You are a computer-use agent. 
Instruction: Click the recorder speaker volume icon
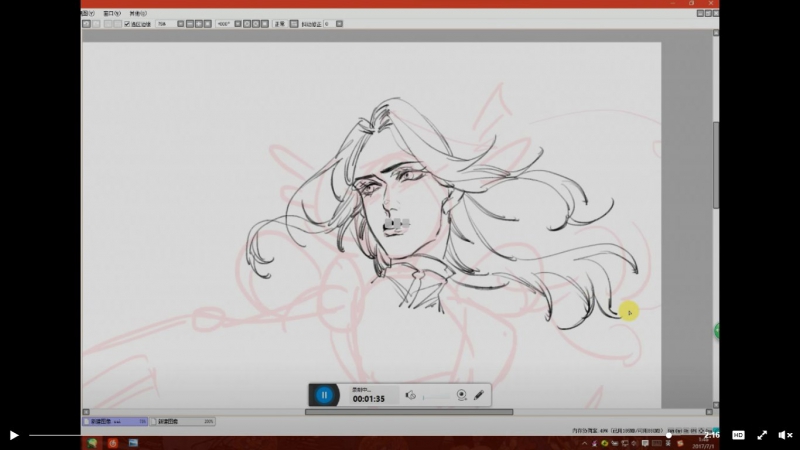pyautogui.click(x=411, y=395)
